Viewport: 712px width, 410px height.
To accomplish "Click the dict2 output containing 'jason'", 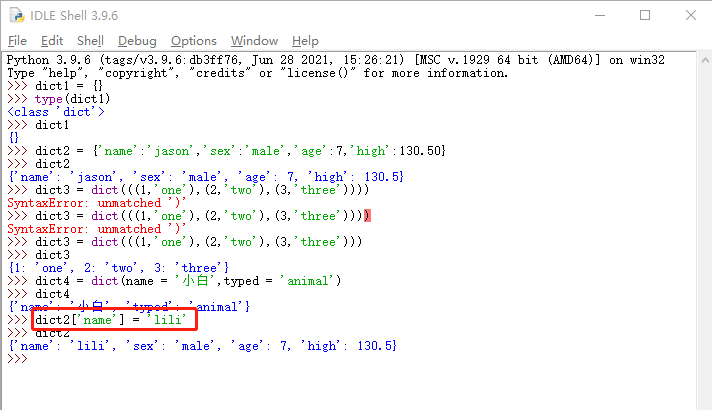I will point(206,177).
